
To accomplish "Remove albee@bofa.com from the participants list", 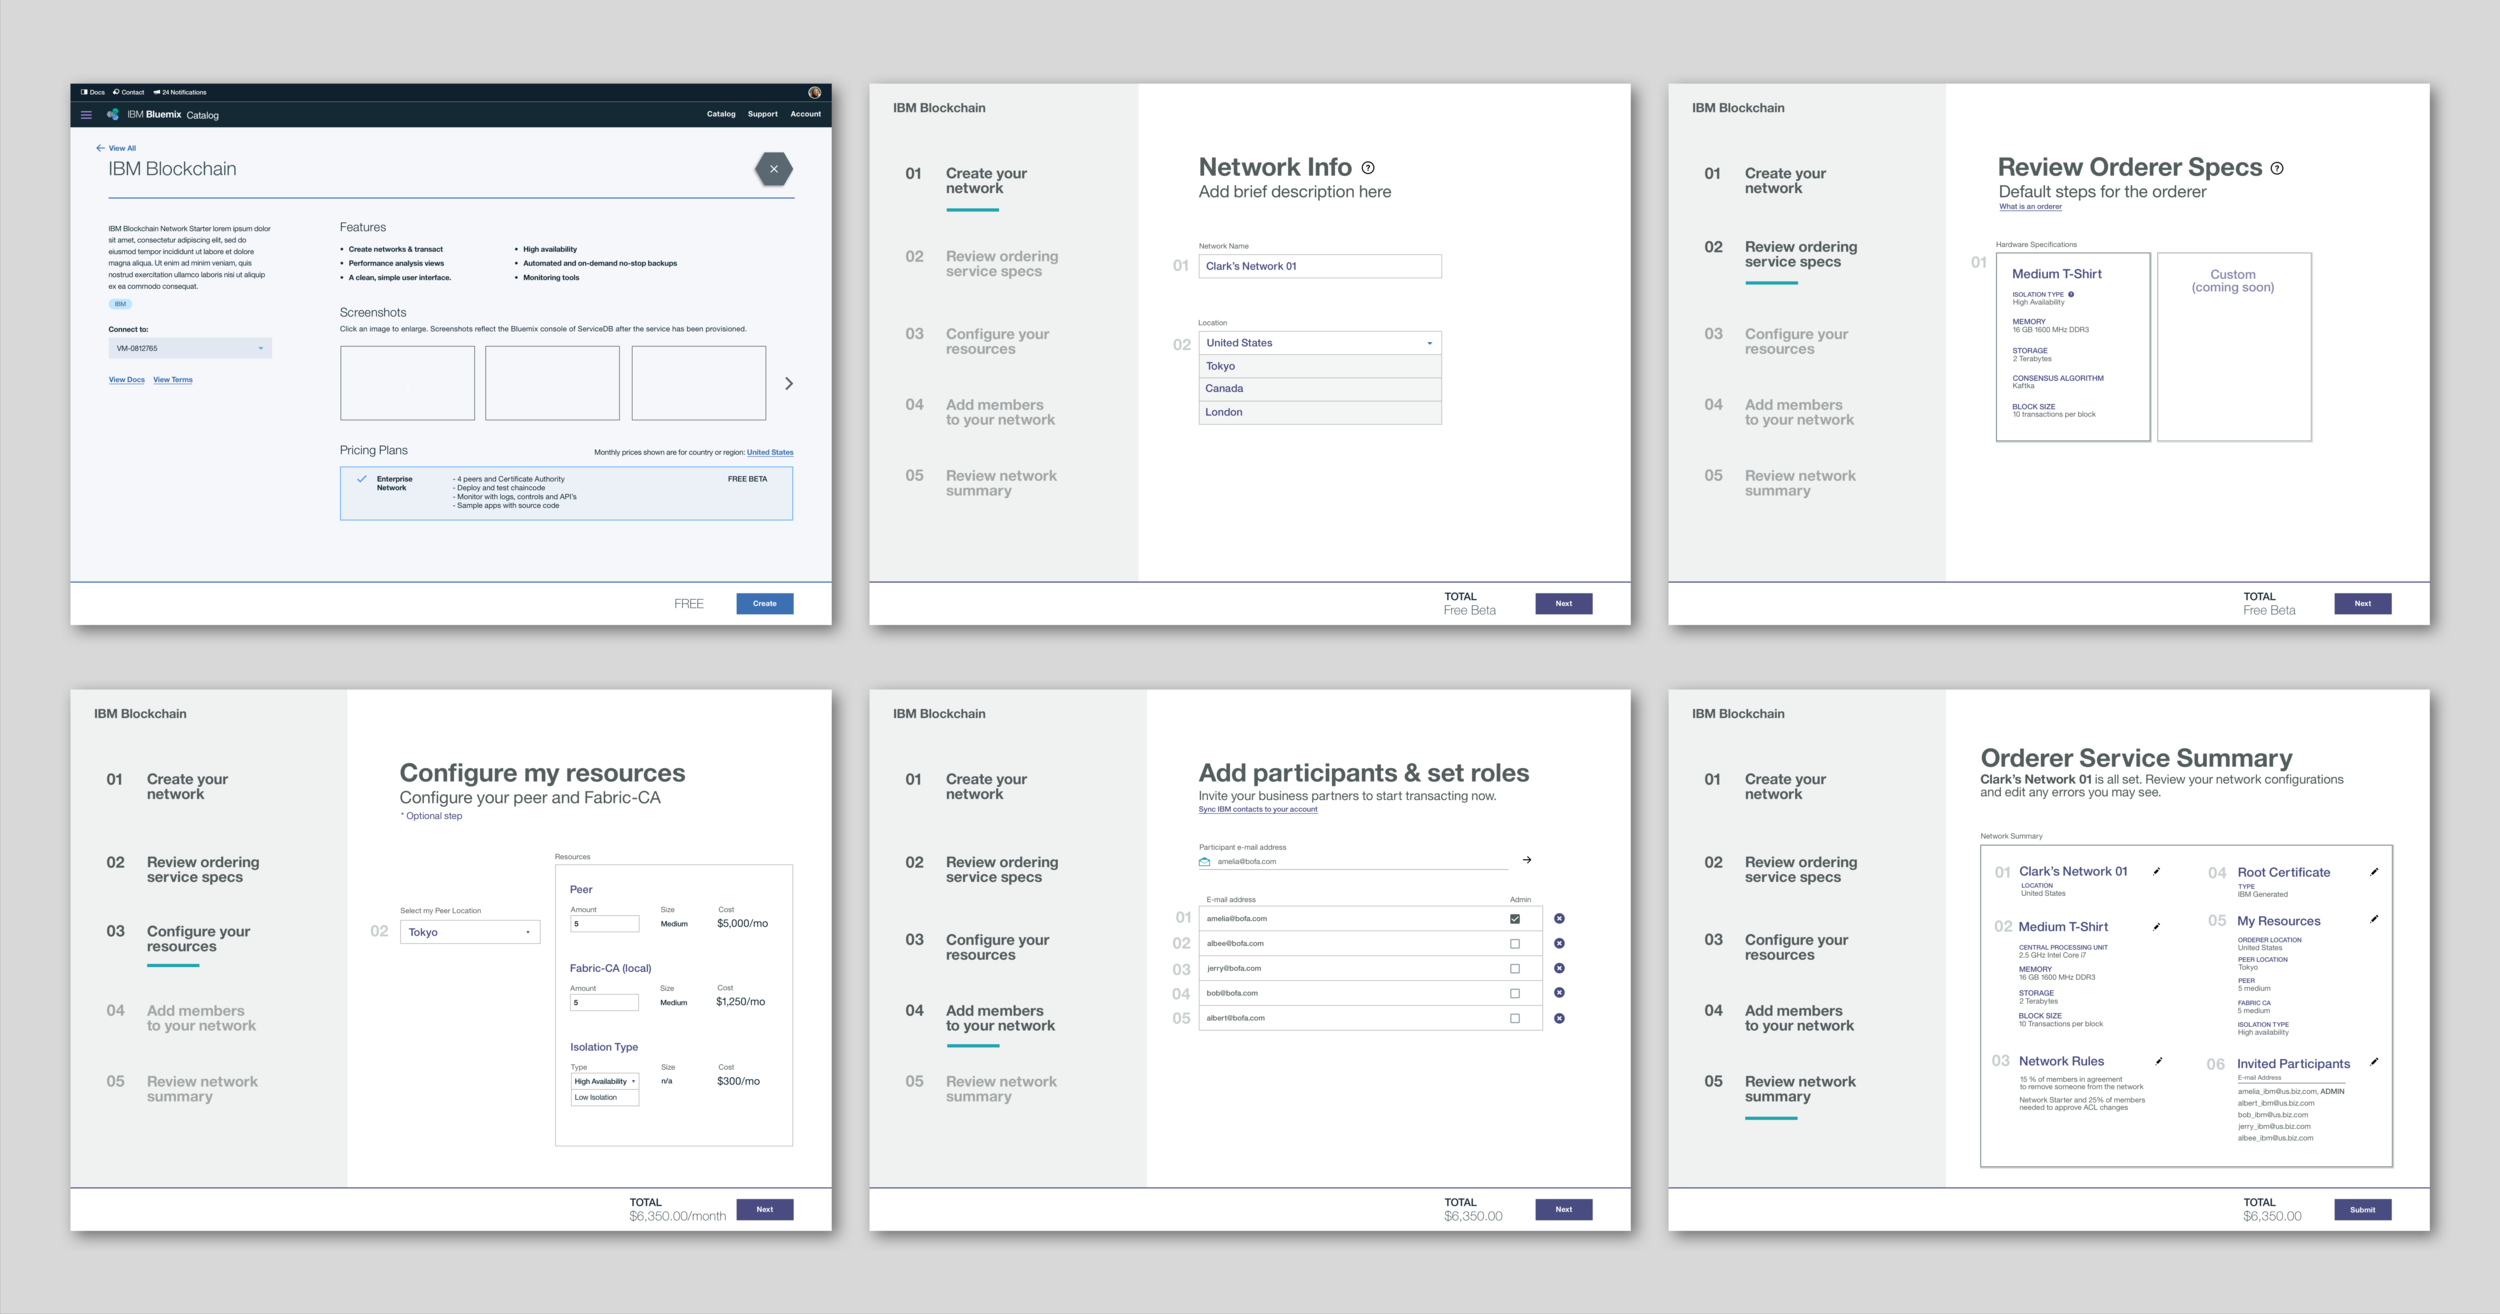I will tap(1559, 943).
